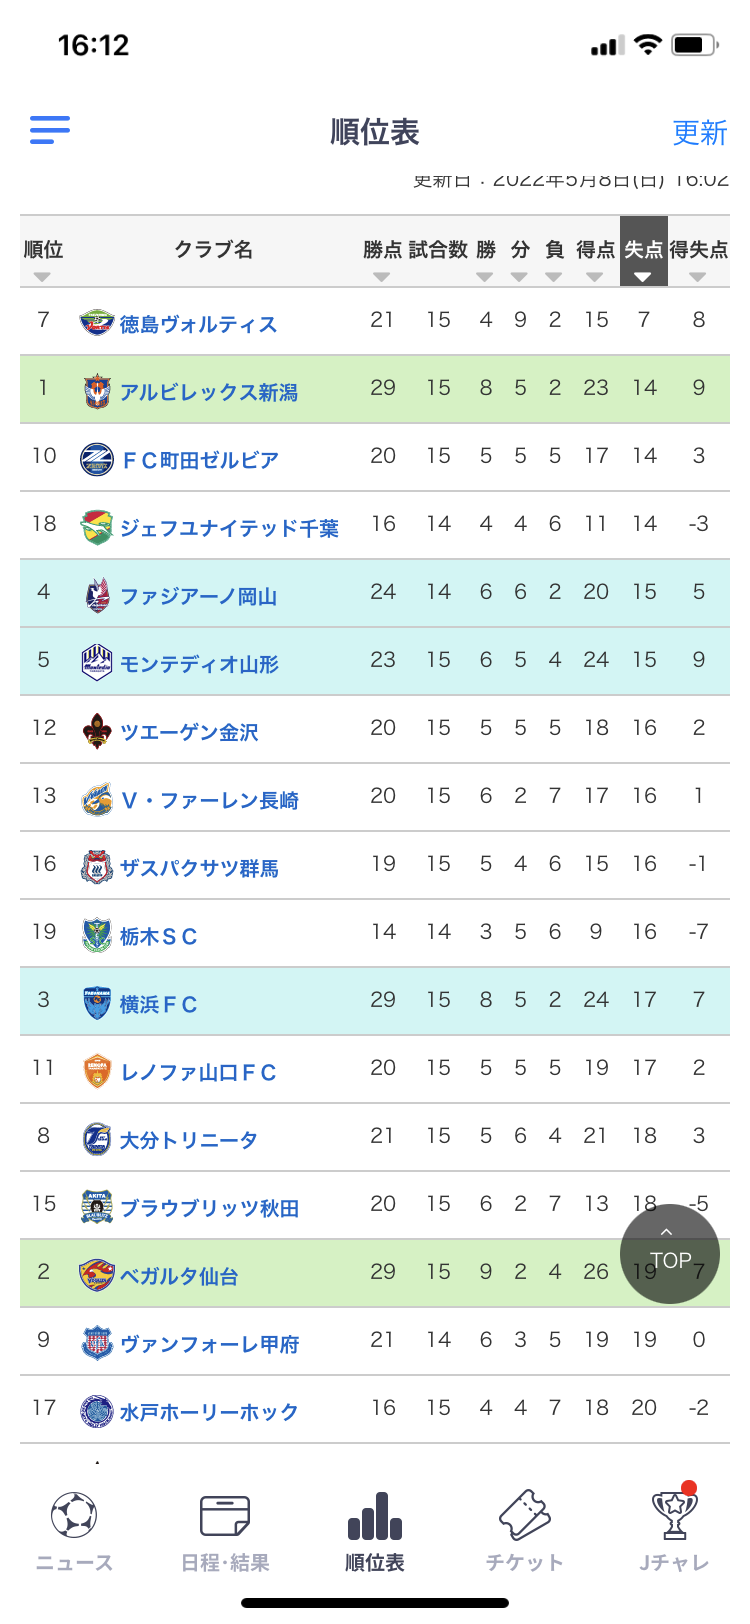Tap the Yokohama FC club crest

[96, 1003]
